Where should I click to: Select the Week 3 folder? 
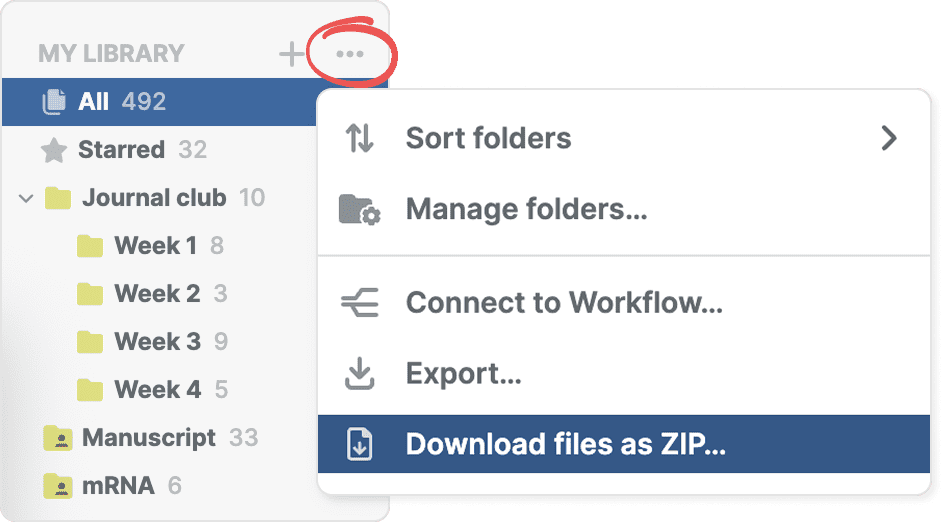point(157,342)
